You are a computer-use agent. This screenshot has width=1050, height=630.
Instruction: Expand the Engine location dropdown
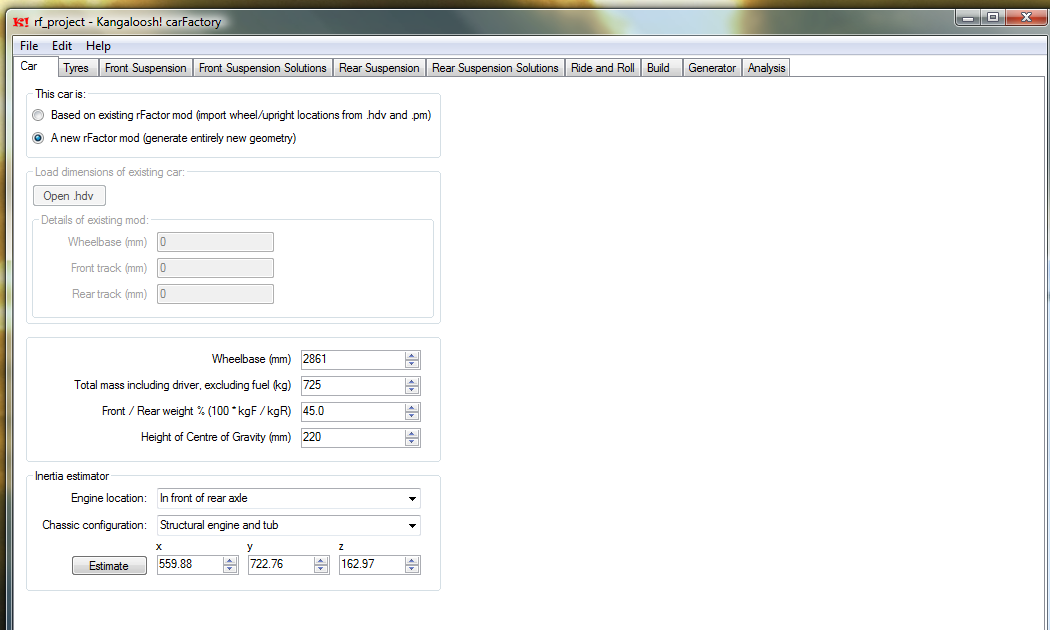(289, 498)
